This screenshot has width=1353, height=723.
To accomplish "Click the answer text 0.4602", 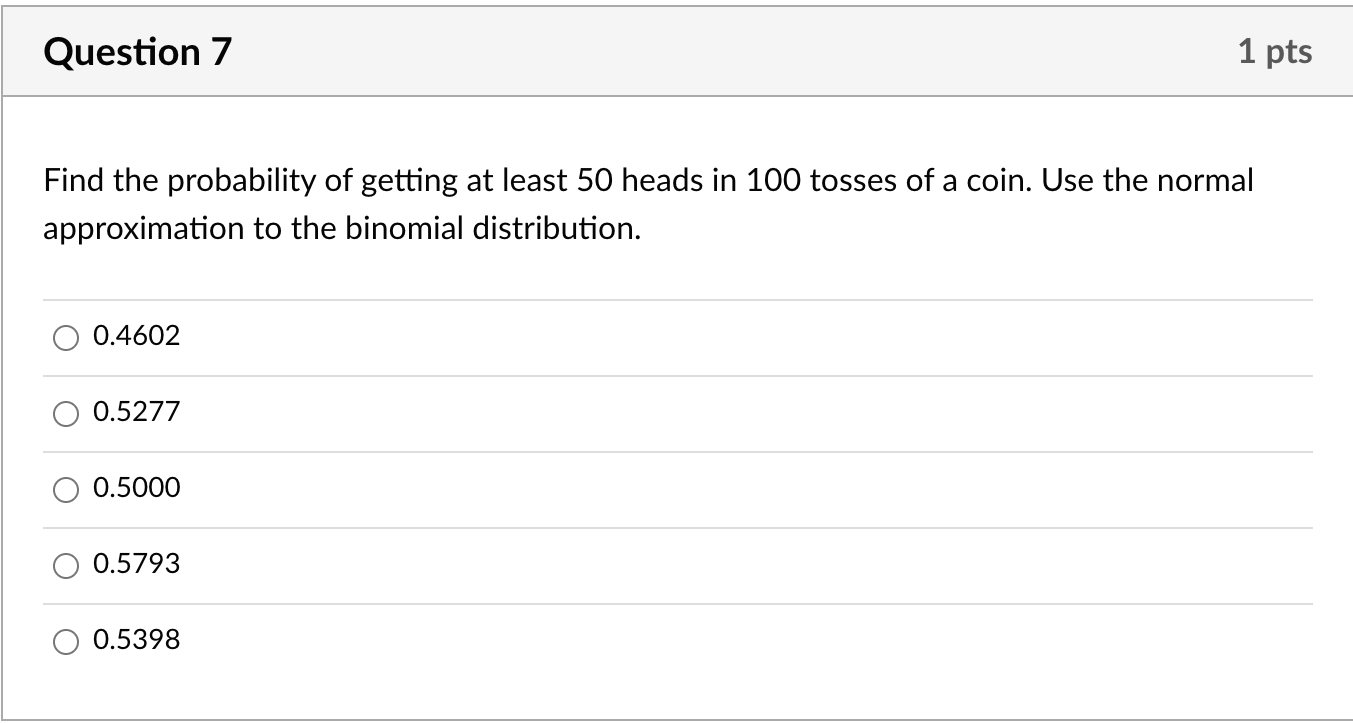I will pyautogui.click(x=135, y=336).
